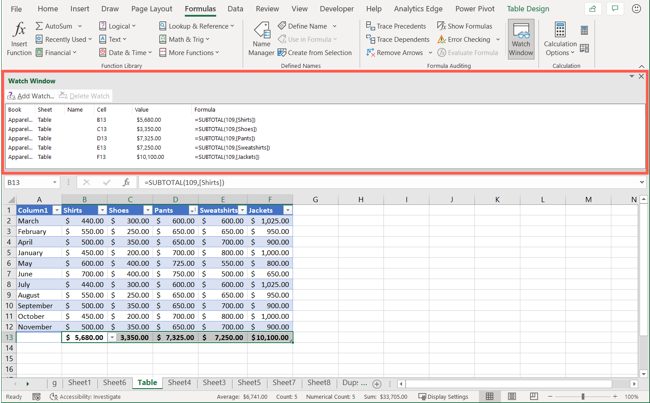Viewport: 650px width, 403px height.
Task: Switch to Page Layout view in status bar
Action: (512, 396)
